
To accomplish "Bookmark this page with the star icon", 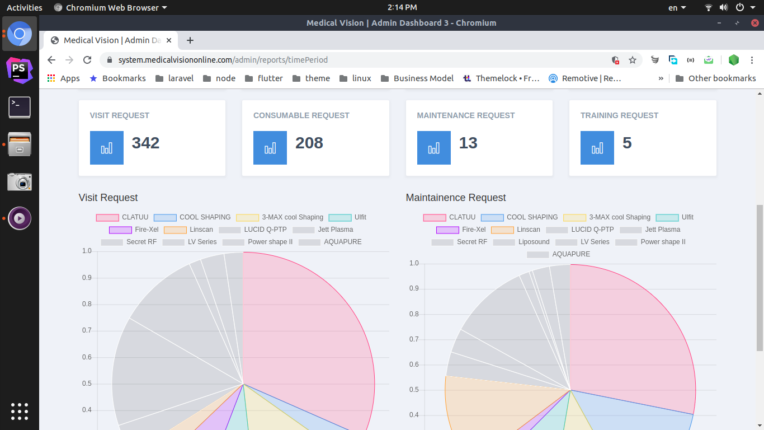I will [632, 60].
